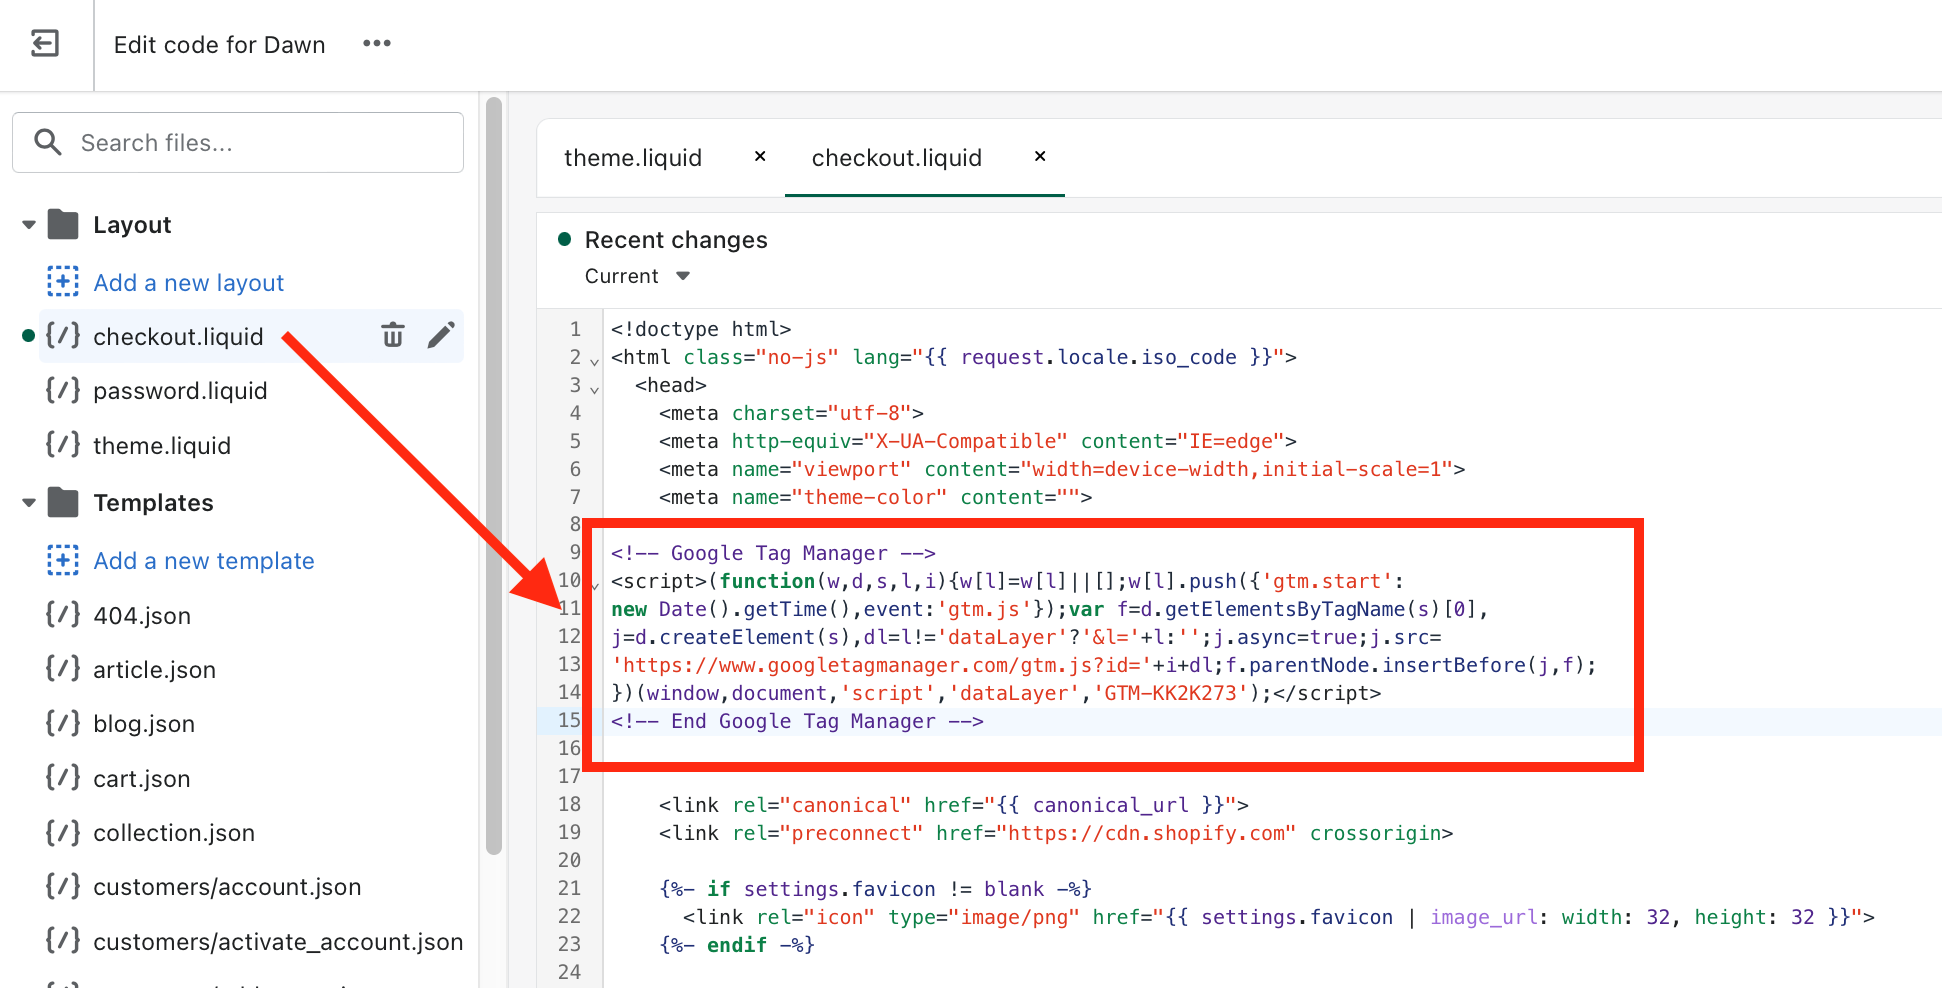Open cart.json template

[x=141, y=779]
